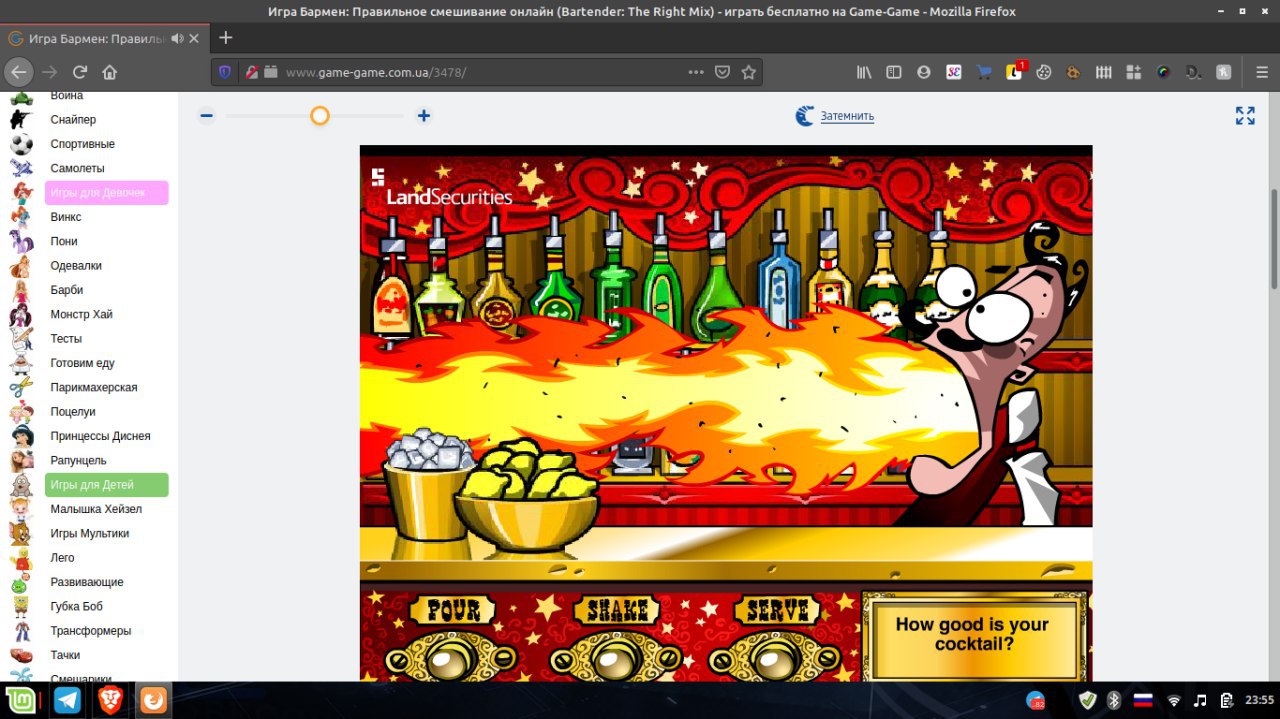Screen dimensions: 1280x719
Task: Open the Пони category
Action: click(63, 241)
